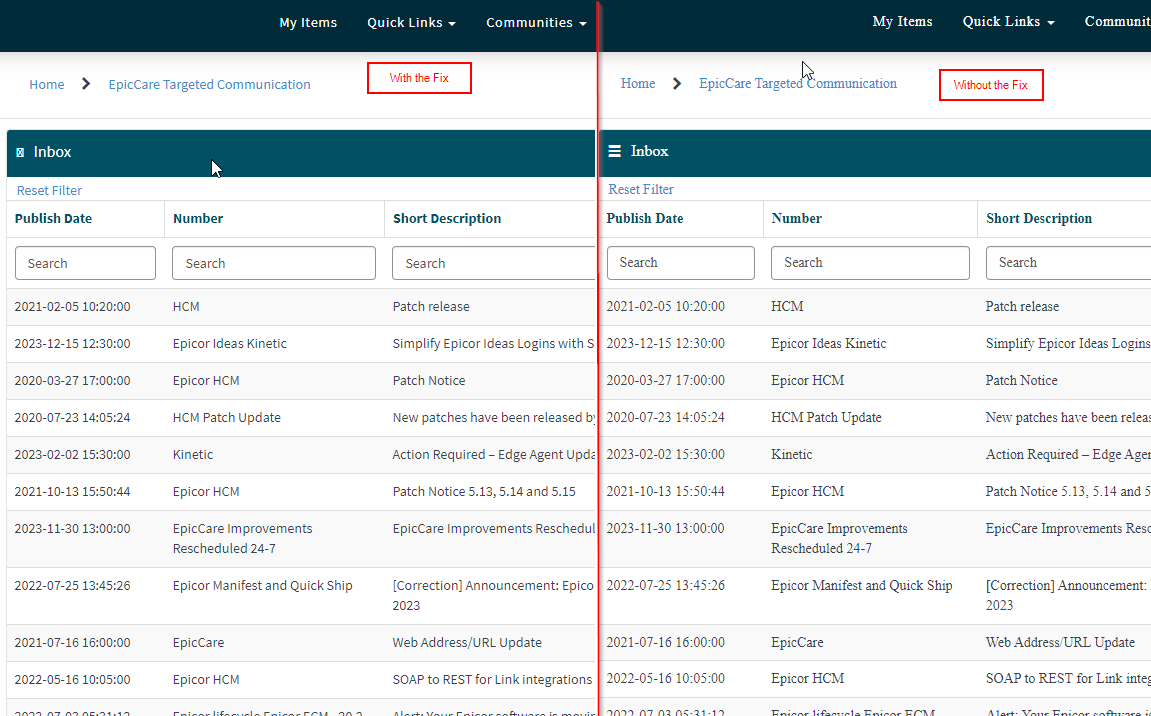The width and height of the screenshot is (1151, 716).
Task: Open Communities dropdown in left pane
Action: (536, 23)
